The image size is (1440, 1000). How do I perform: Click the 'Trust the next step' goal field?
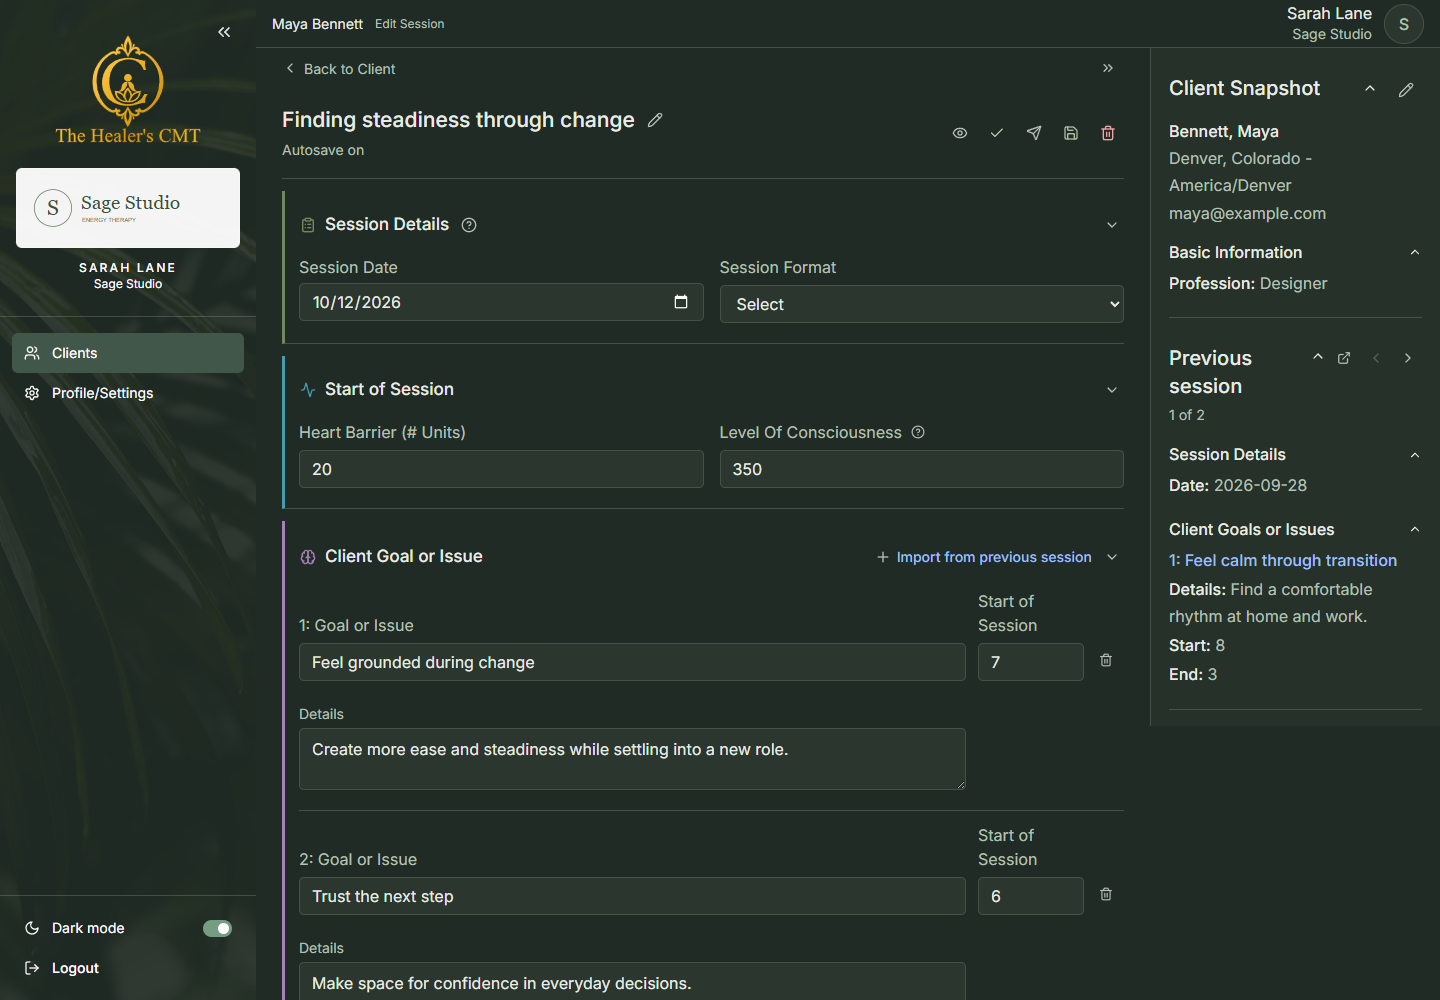point(632,896)
